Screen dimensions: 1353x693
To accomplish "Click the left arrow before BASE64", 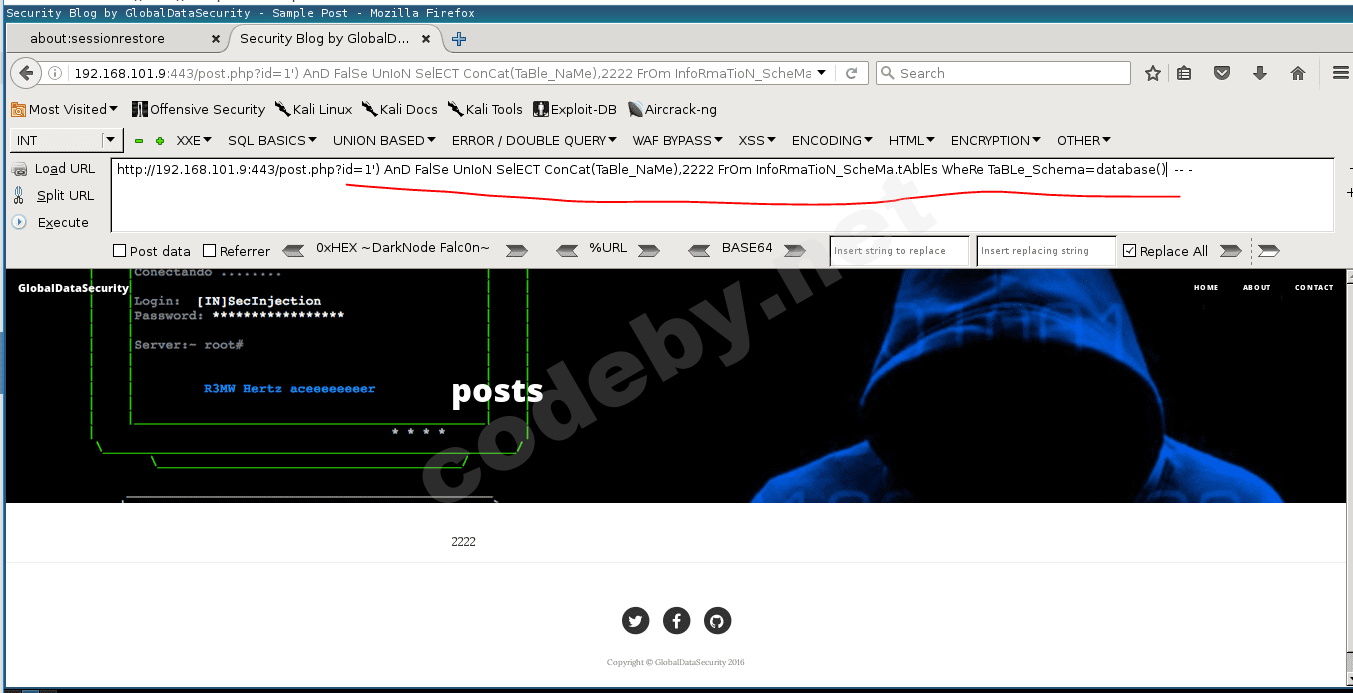I will click(700, 250).
